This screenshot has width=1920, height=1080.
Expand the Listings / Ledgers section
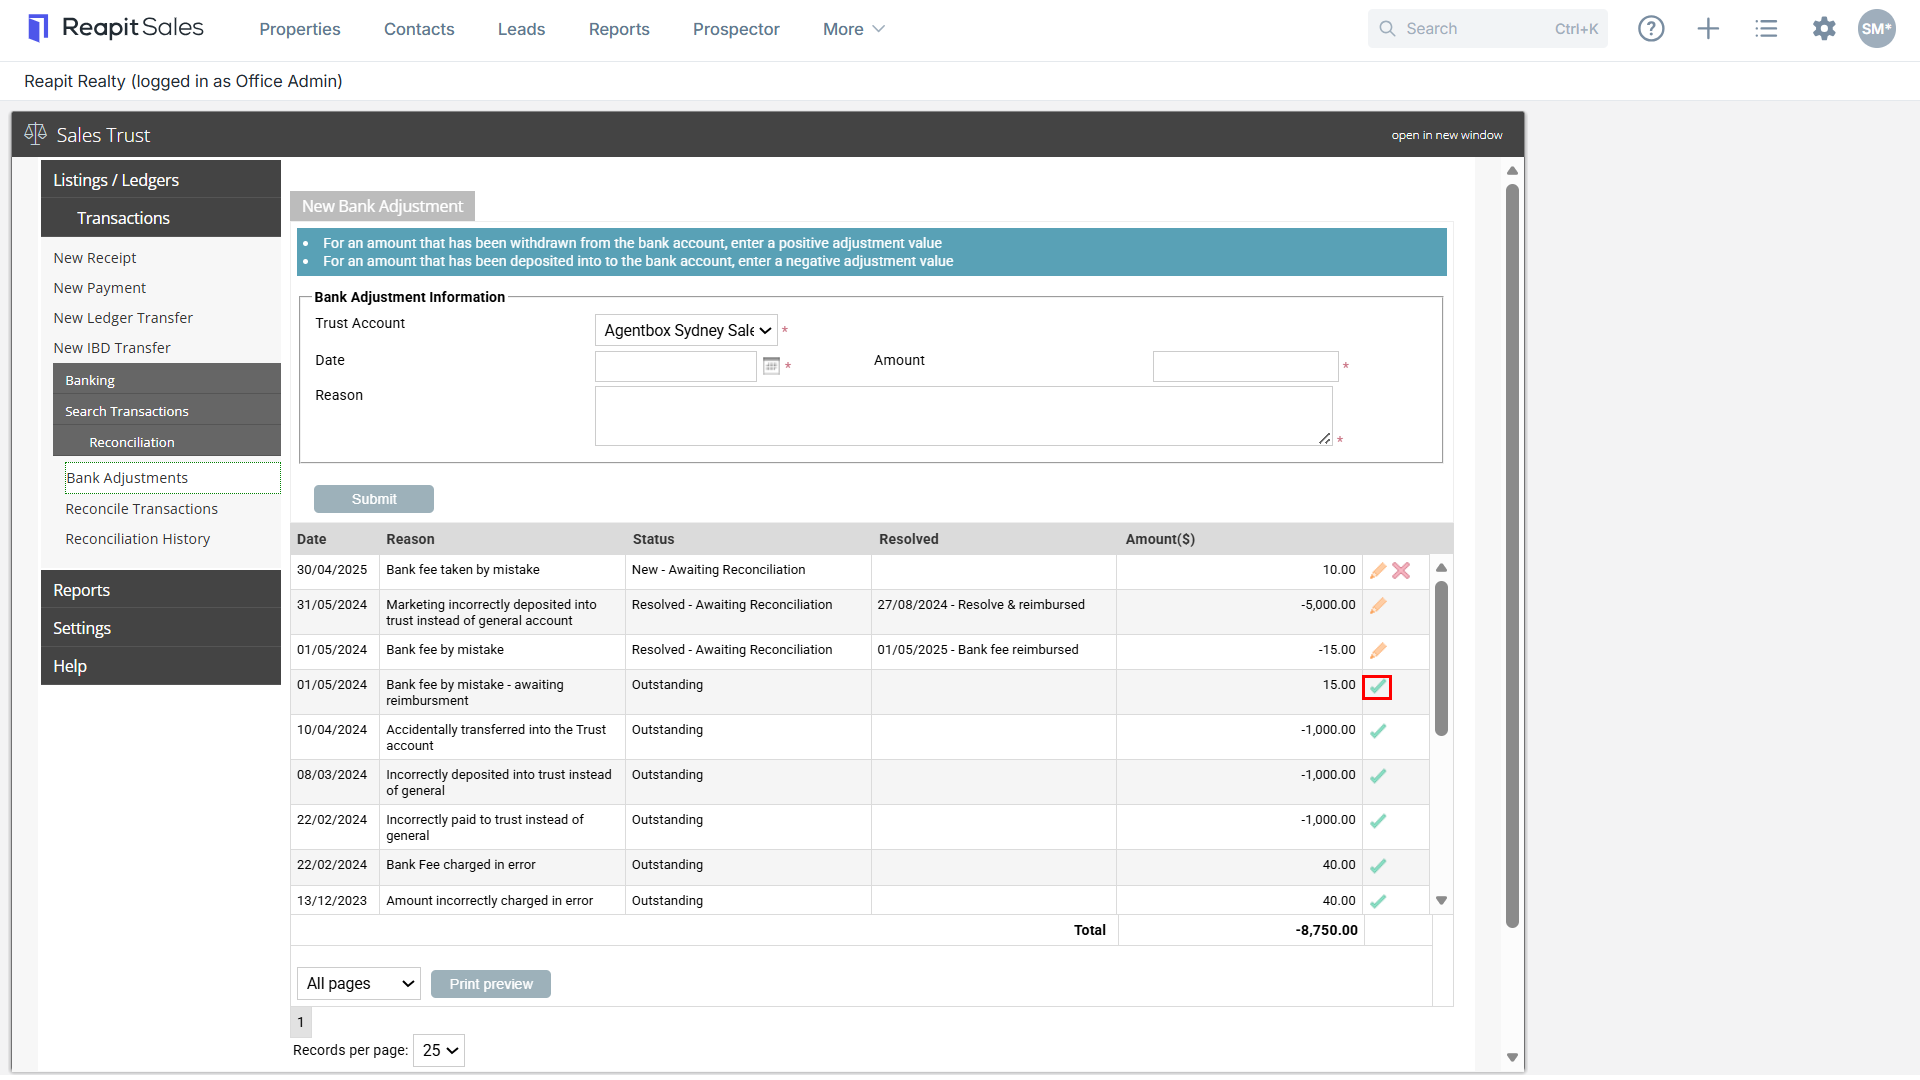pyautogui.click(x=161, y=180)
